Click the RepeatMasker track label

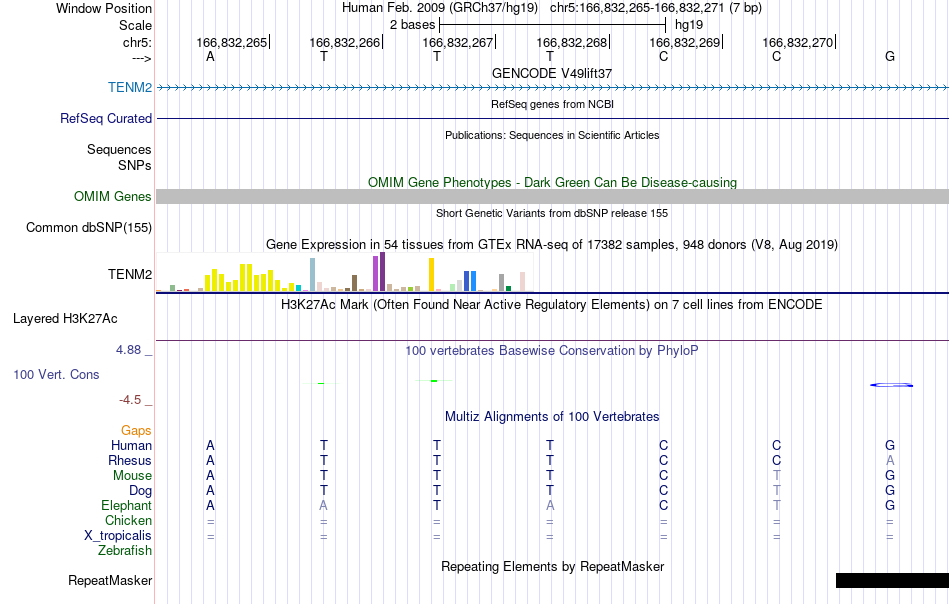pyautogui.click(x=110, y=580)
